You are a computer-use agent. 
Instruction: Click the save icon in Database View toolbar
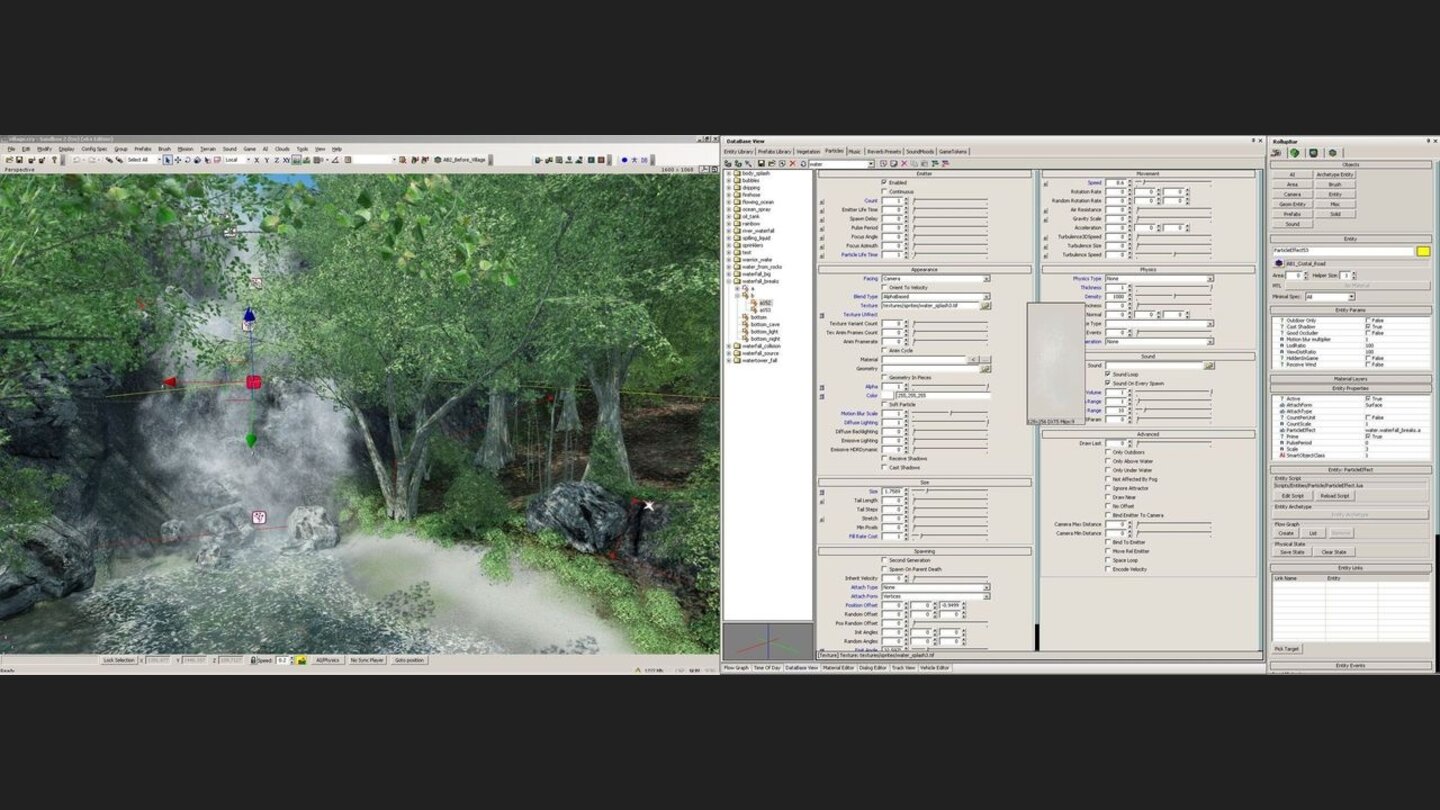(x=761, y=164)
